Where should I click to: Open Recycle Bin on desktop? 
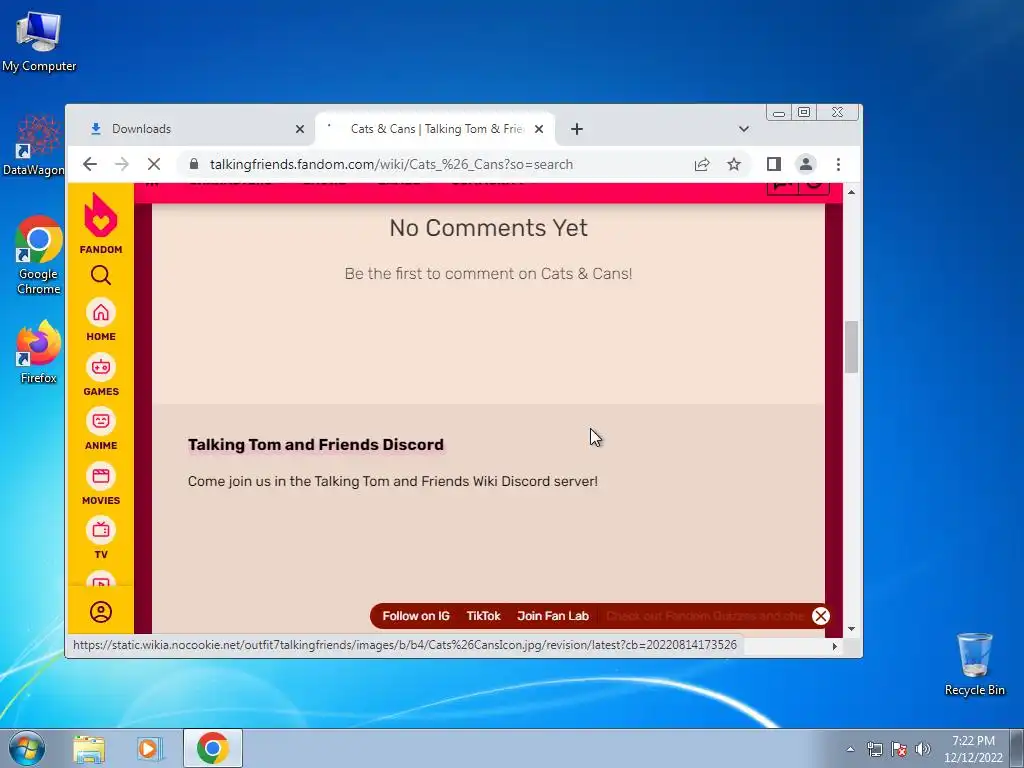(974, 664)
